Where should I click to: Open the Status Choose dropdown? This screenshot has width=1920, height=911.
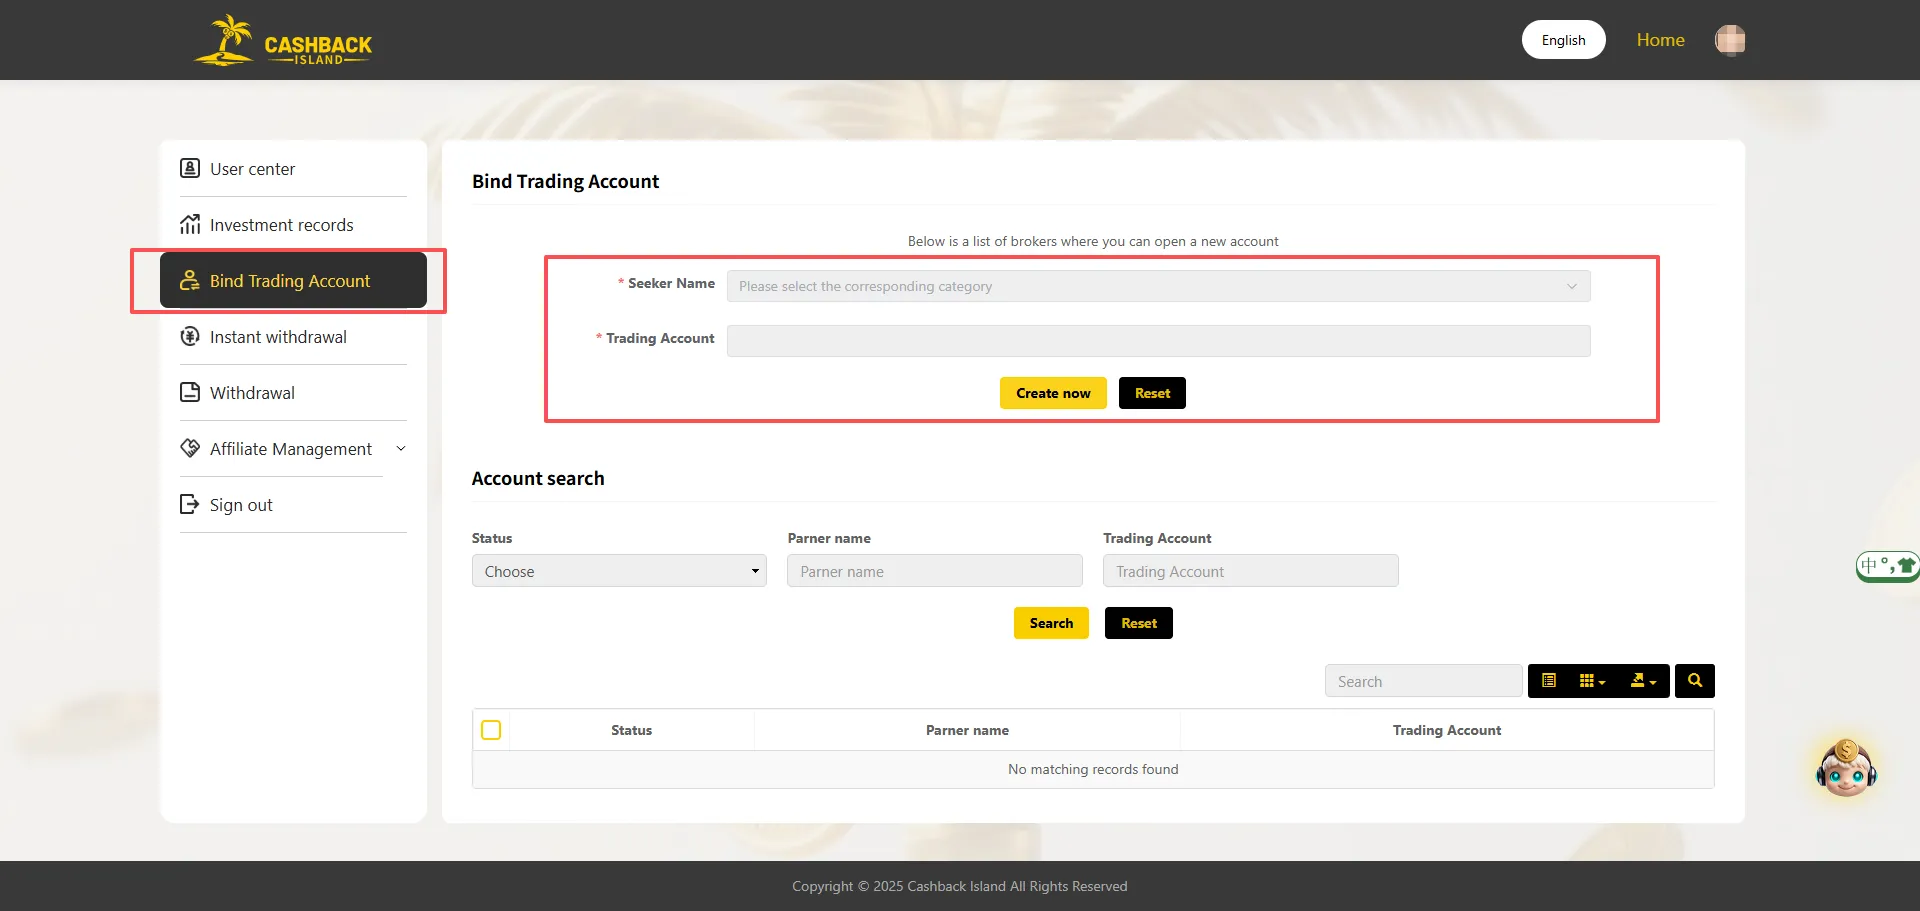618,571
